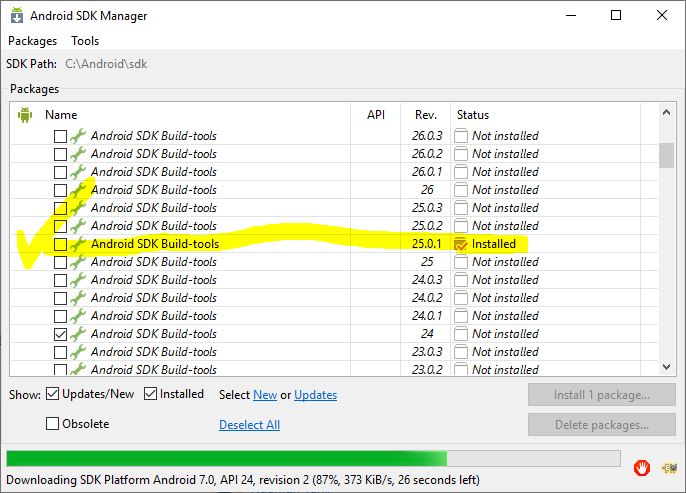This screenshot has width=686, height=493.
Task: Click the API column header
Action: [x=375, y=115]
